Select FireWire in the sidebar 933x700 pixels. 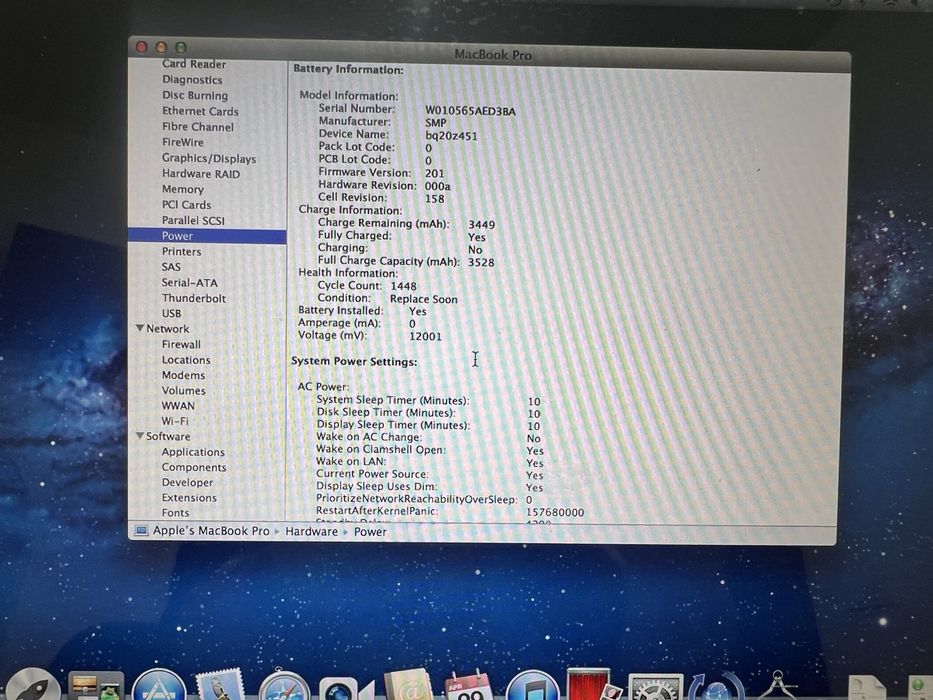coord(183,142)
